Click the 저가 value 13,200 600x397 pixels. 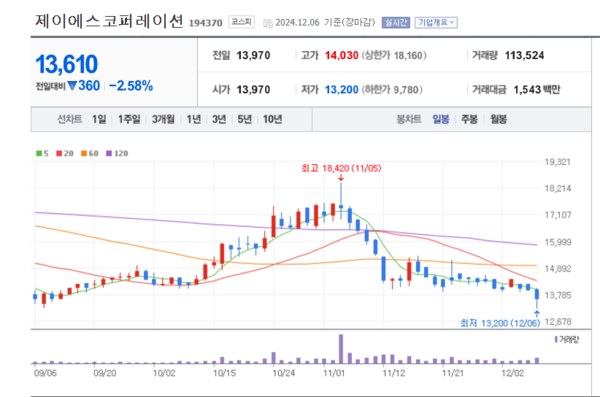coord(342,90)
